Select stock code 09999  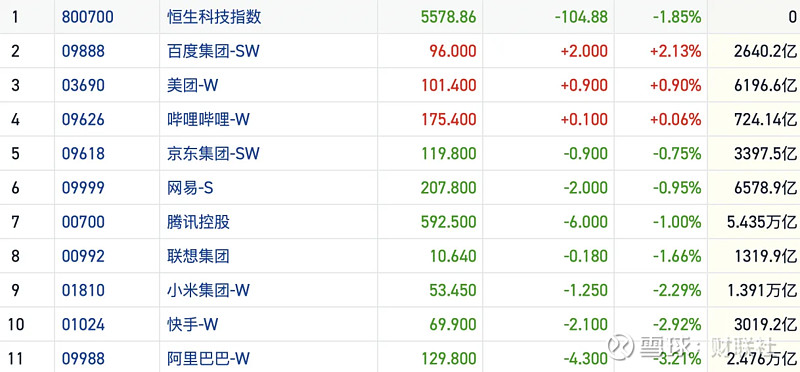pos(83,188)
